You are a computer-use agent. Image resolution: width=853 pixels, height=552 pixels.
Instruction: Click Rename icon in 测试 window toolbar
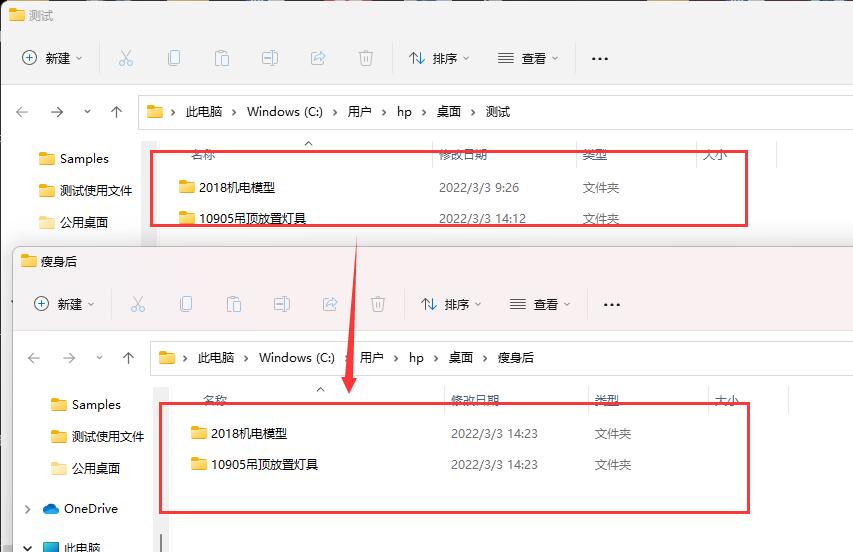click(270, 58)
